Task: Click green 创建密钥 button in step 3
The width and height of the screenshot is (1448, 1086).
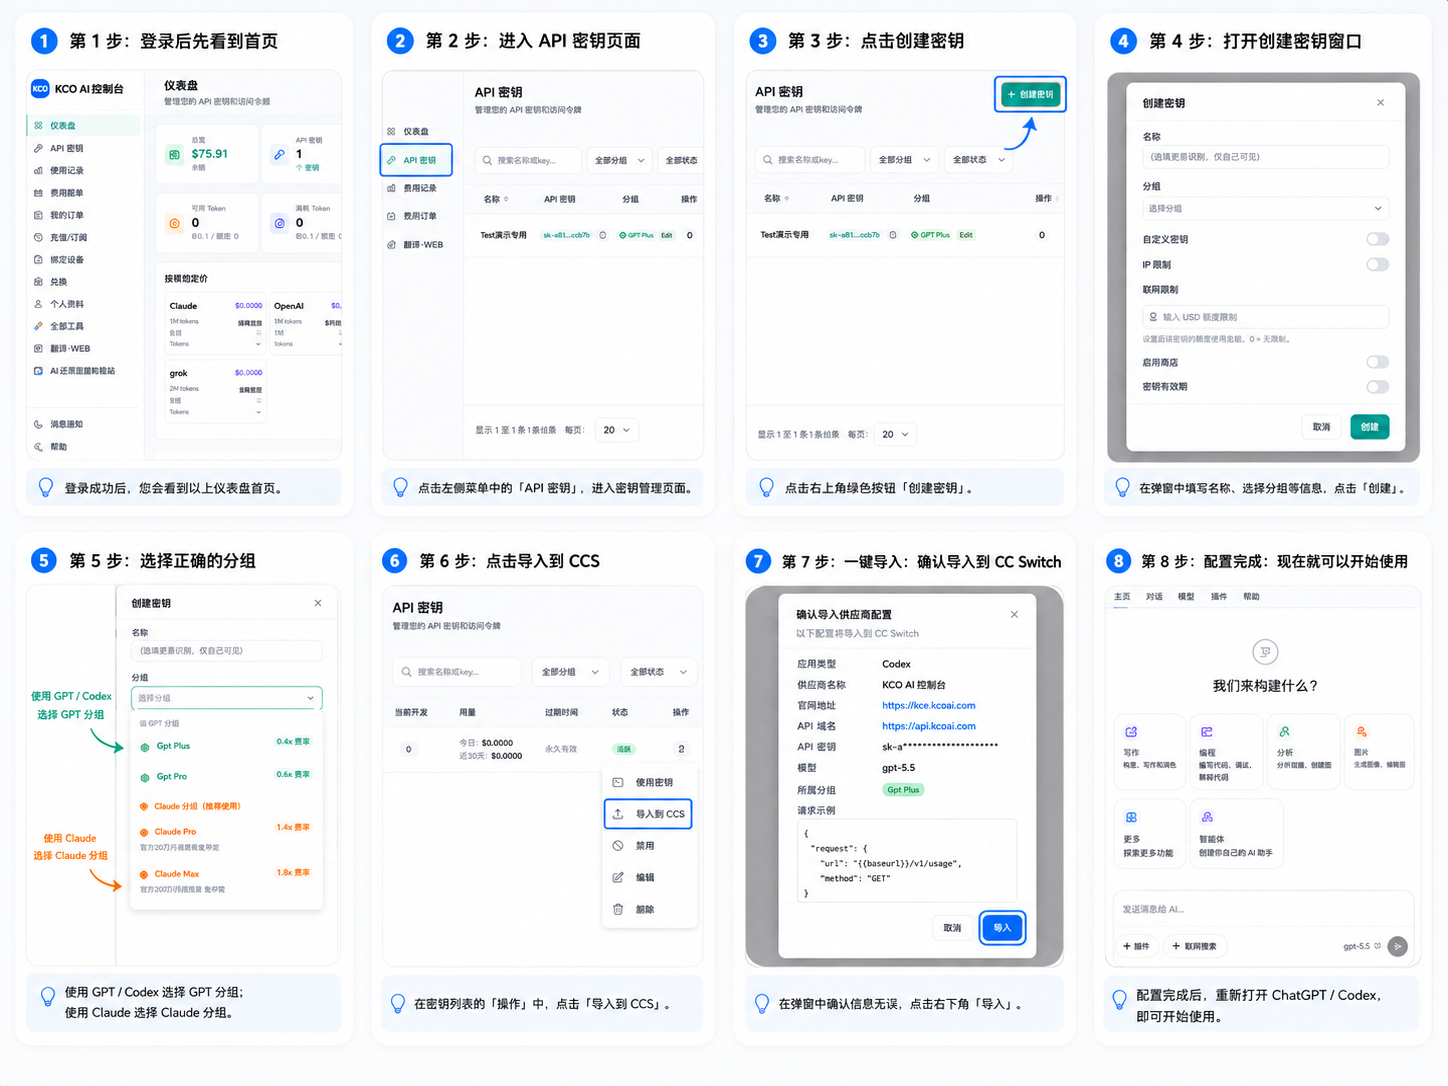Action: [x=1030, y=94]
